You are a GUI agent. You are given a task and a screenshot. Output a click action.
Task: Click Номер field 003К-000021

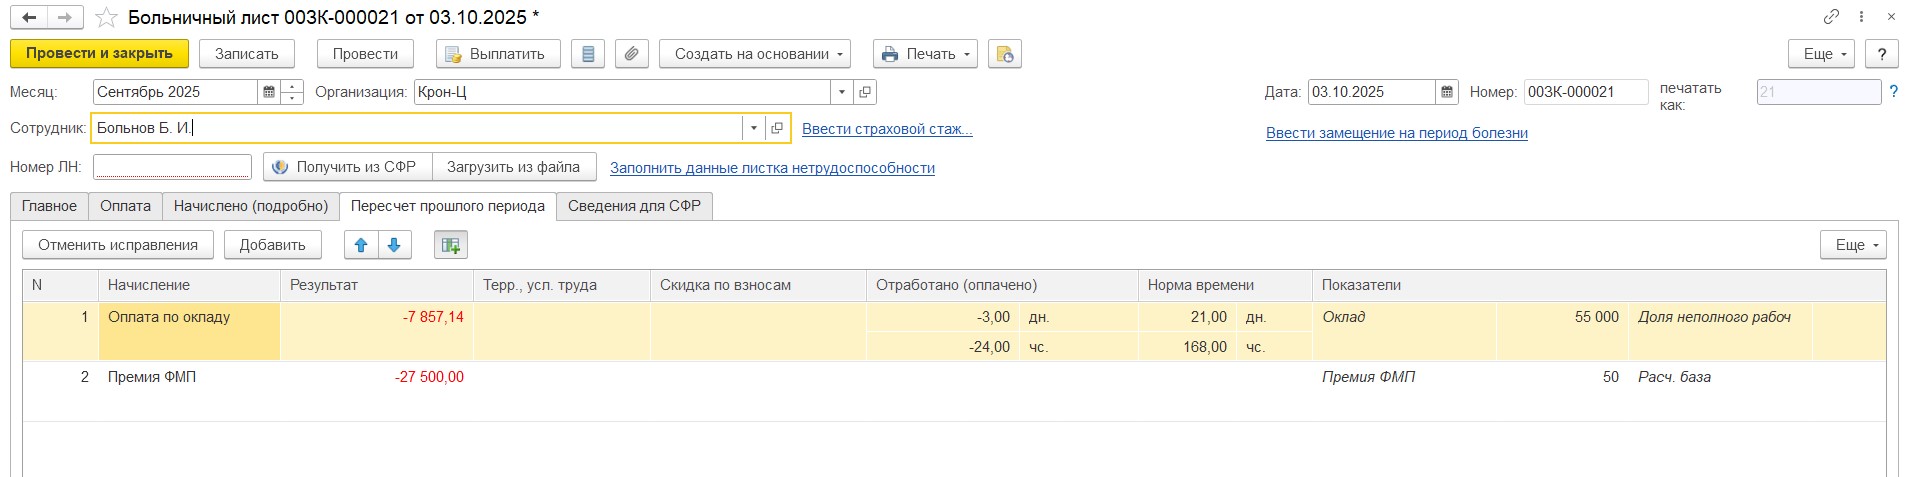coord(1586,92)
